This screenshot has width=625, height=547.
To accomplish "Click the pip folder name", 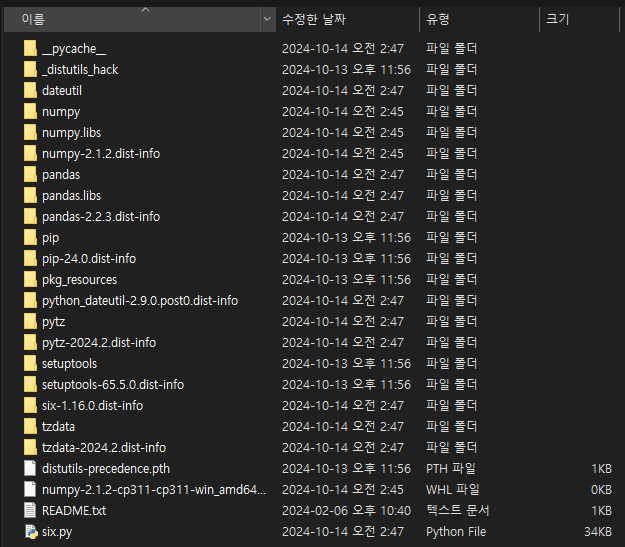I will click(x=51, y=238).
